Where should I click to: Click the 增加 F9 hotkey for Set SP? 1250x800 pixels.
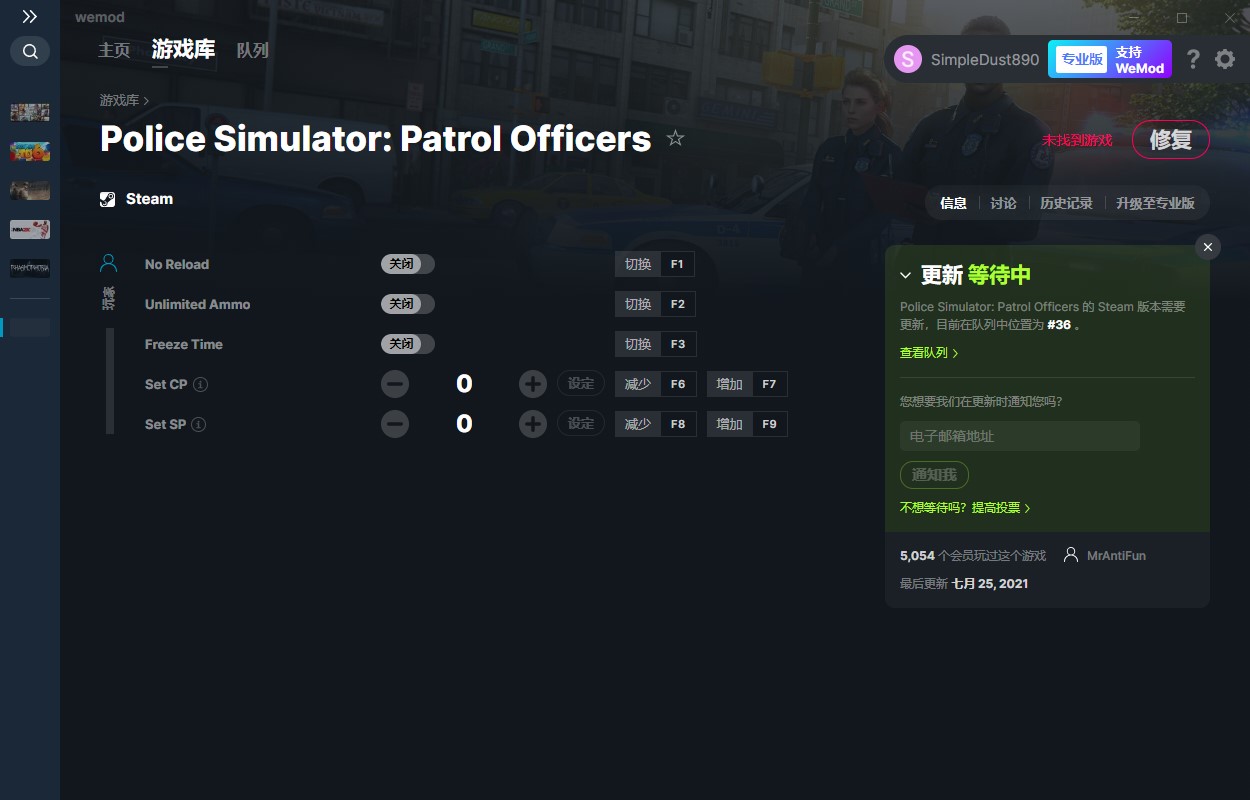(747, 424)
